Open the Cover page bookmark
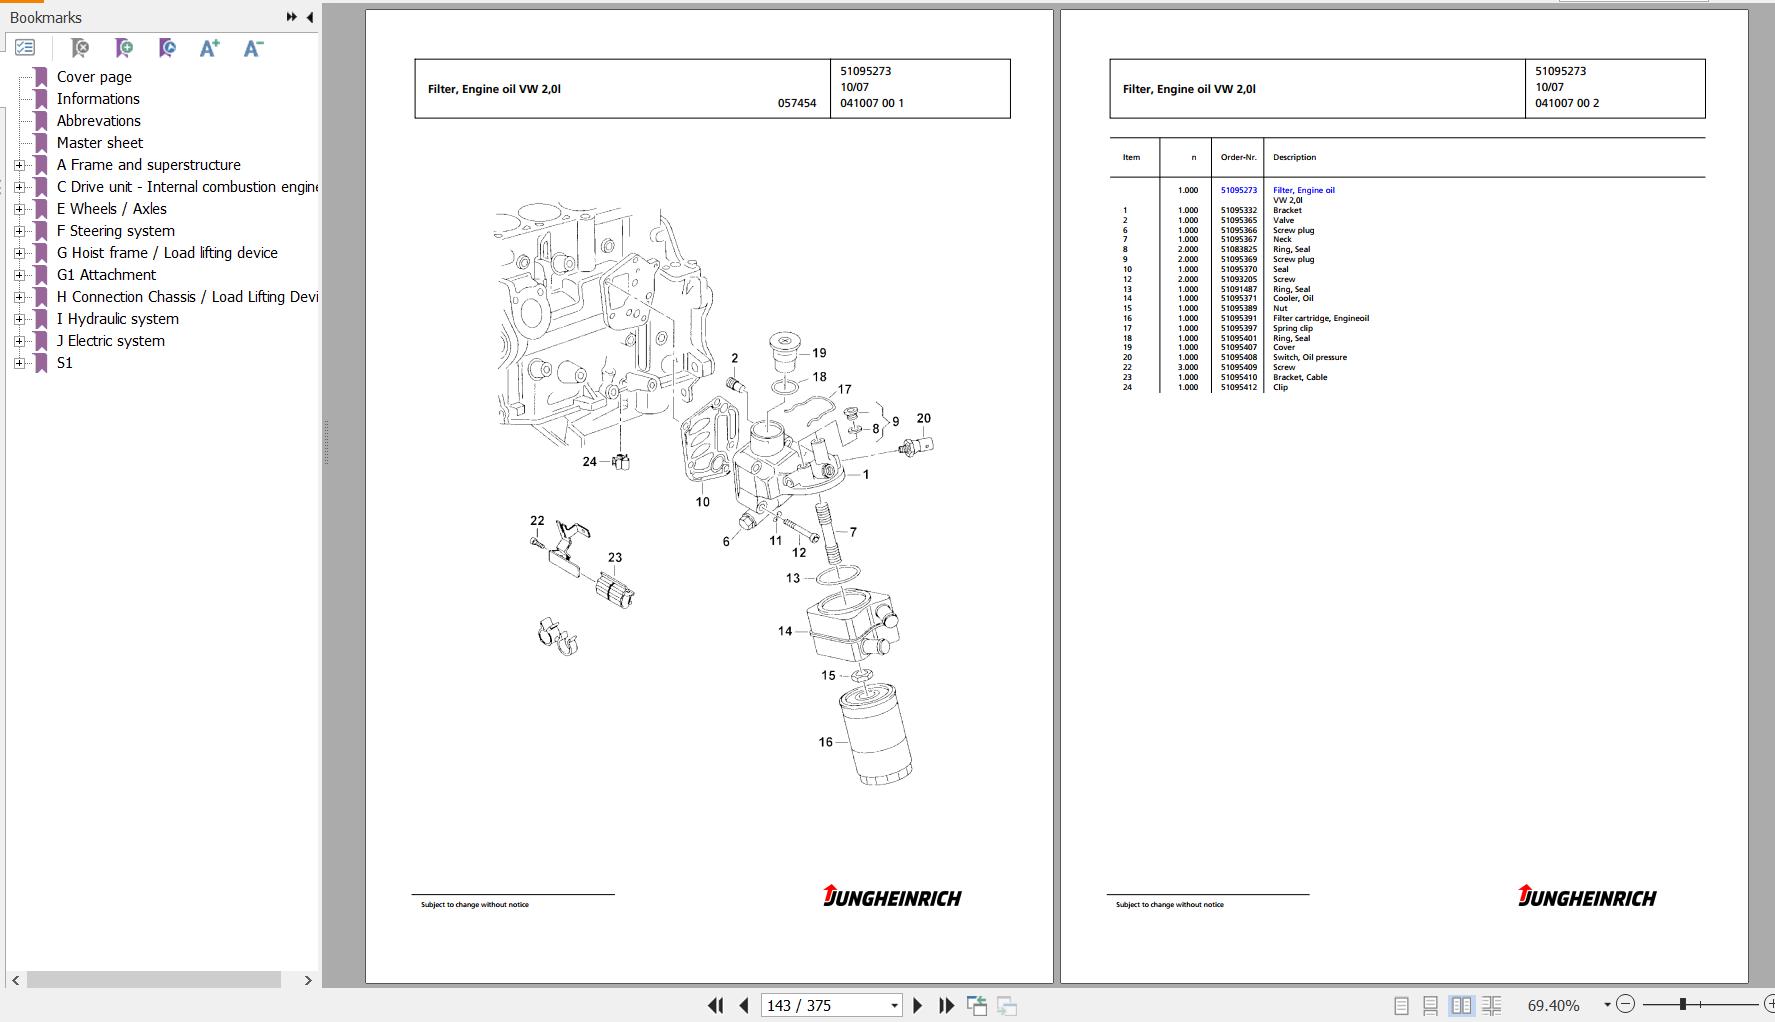The height and width of the screenshot is (1022, 1775). [94, 77]
